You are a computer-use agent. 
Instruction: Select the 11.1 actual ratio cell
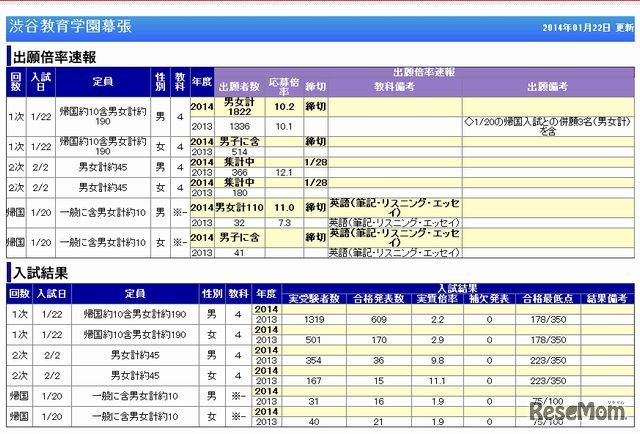[437, 381]
